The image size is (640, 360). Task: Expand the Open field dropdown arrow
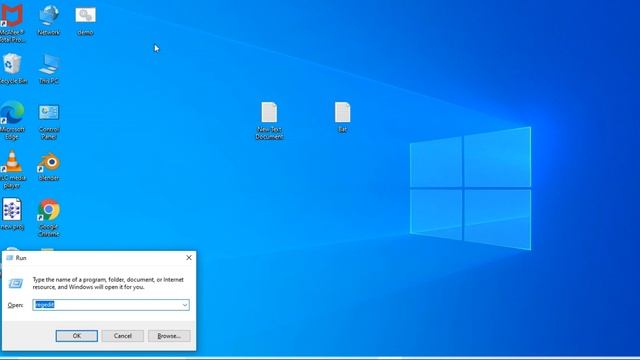pyautogui.click(x=185, y=305)
